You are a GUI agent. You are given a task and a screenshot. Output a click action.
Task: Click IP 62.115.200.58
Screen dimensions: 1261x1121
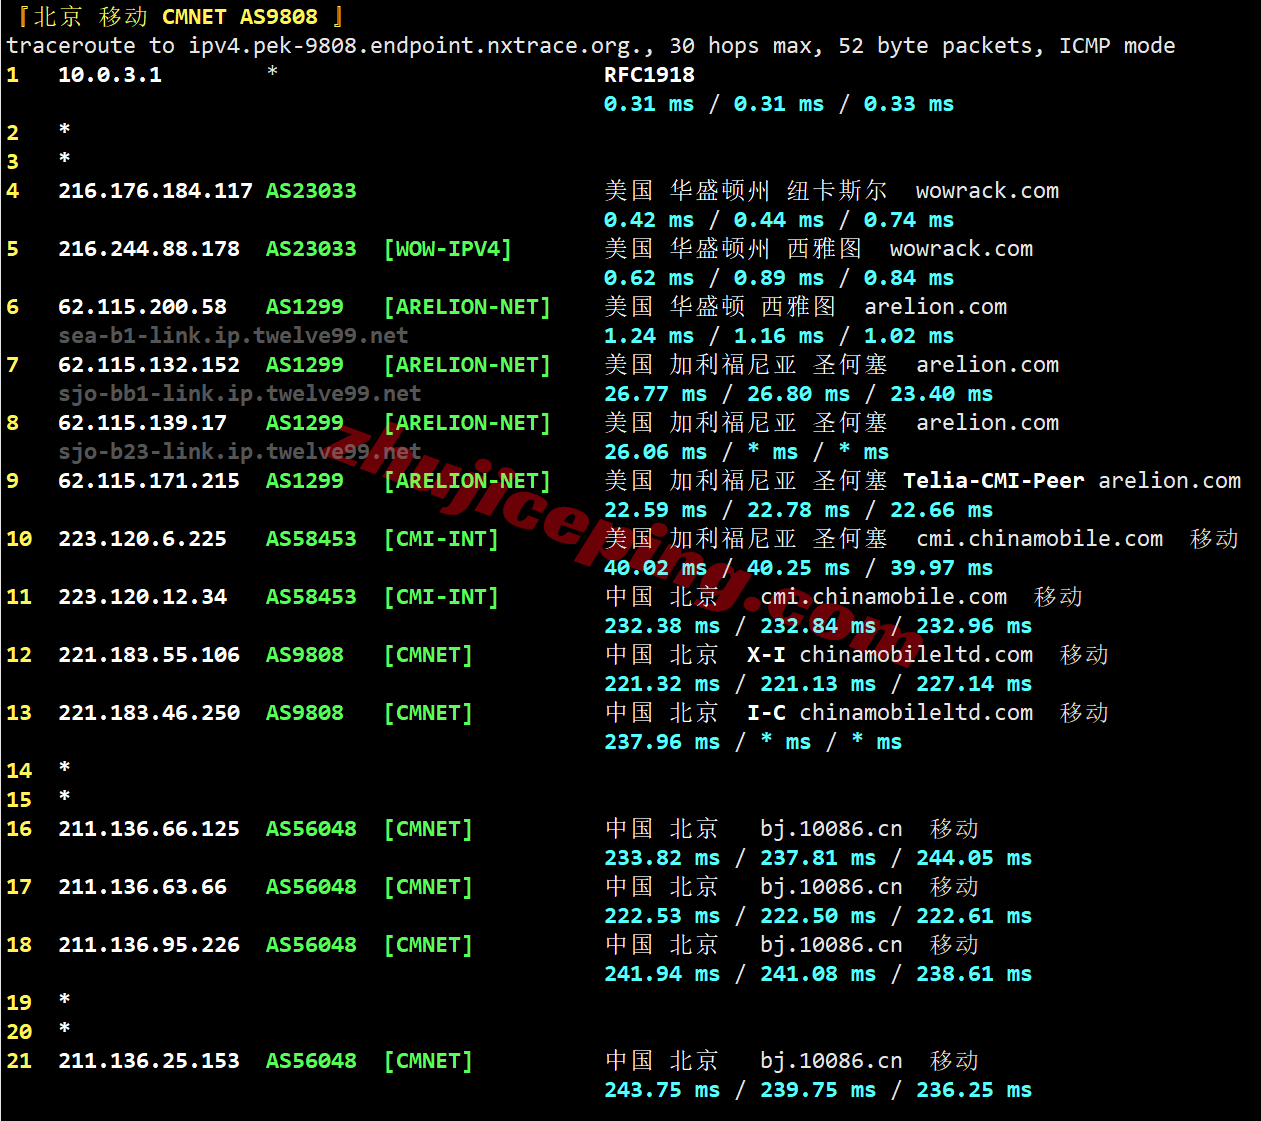tap(142, 307)
